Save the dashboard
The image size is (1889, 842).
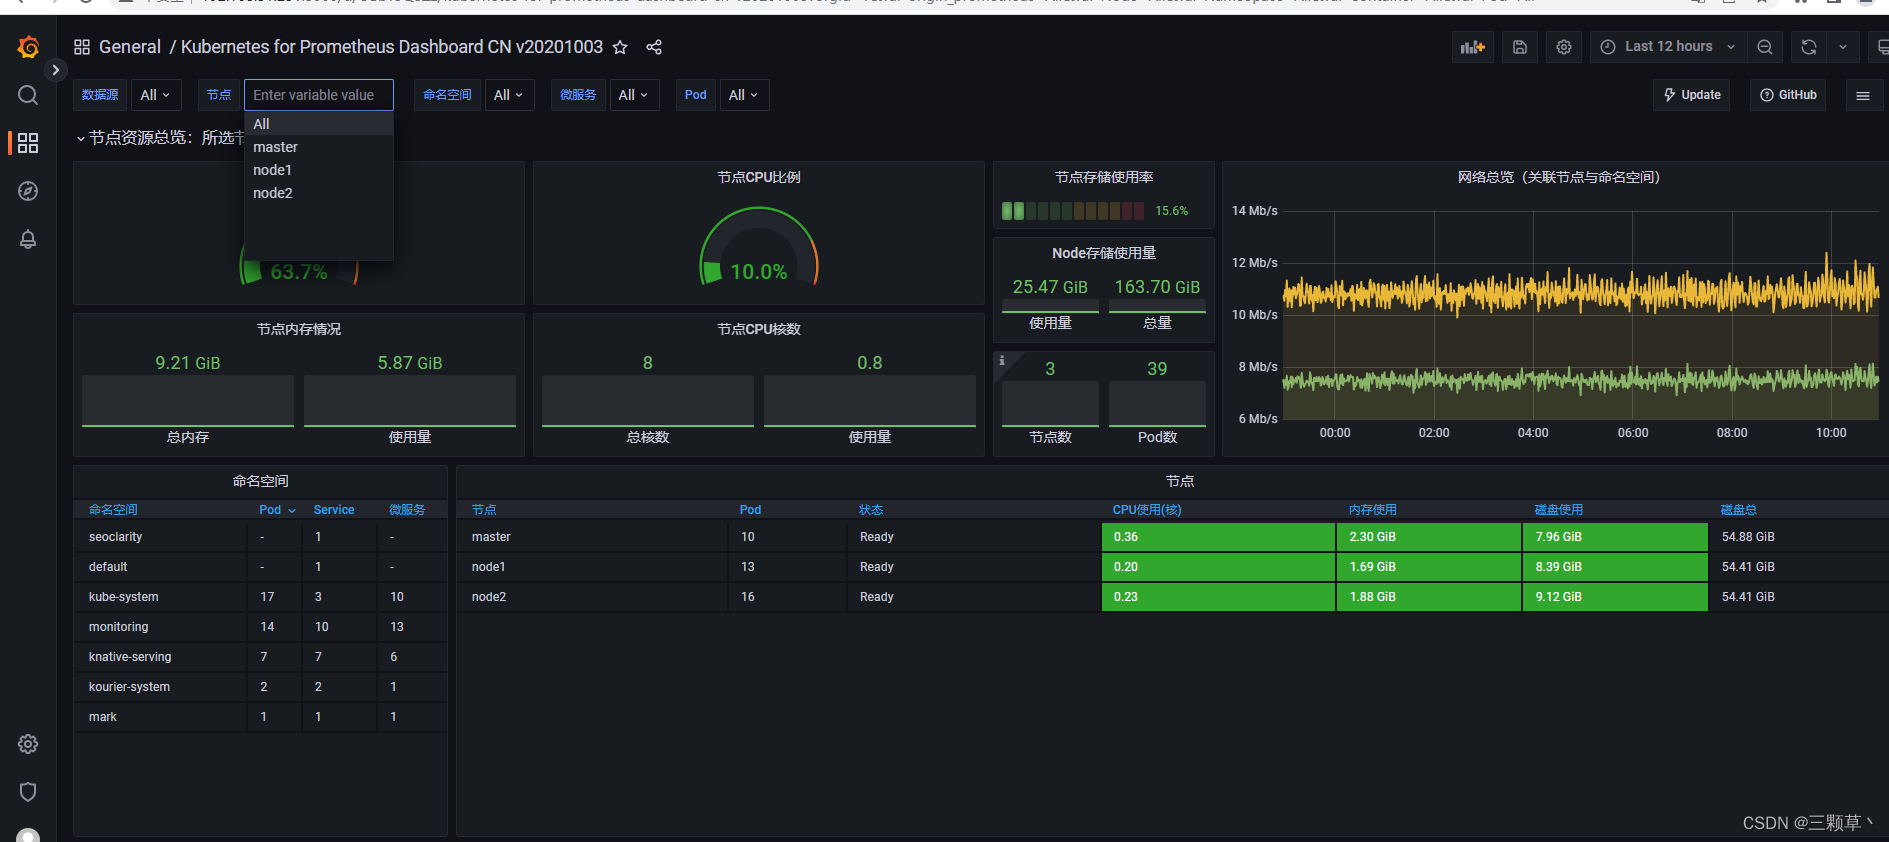(1520, 47)
